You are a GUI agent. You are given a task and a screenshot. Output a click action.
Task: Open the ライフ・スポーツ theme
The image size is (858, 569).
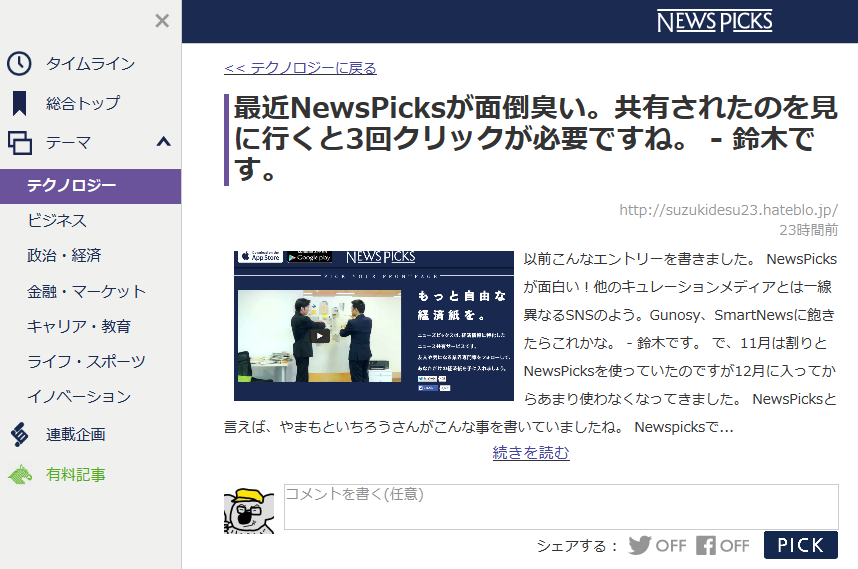(86, 362)
